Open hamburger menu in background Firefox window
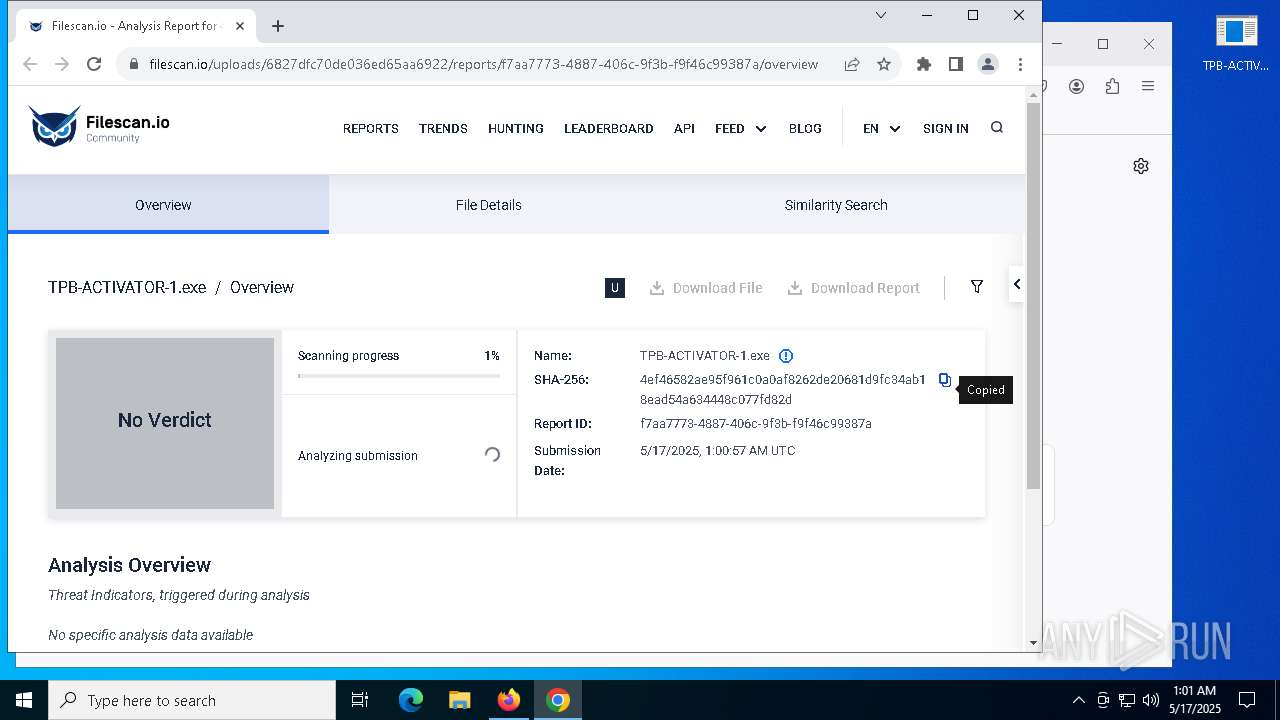Viewport: 1280px width, 720px height. pyautogui.click(x=1148, y=86)
